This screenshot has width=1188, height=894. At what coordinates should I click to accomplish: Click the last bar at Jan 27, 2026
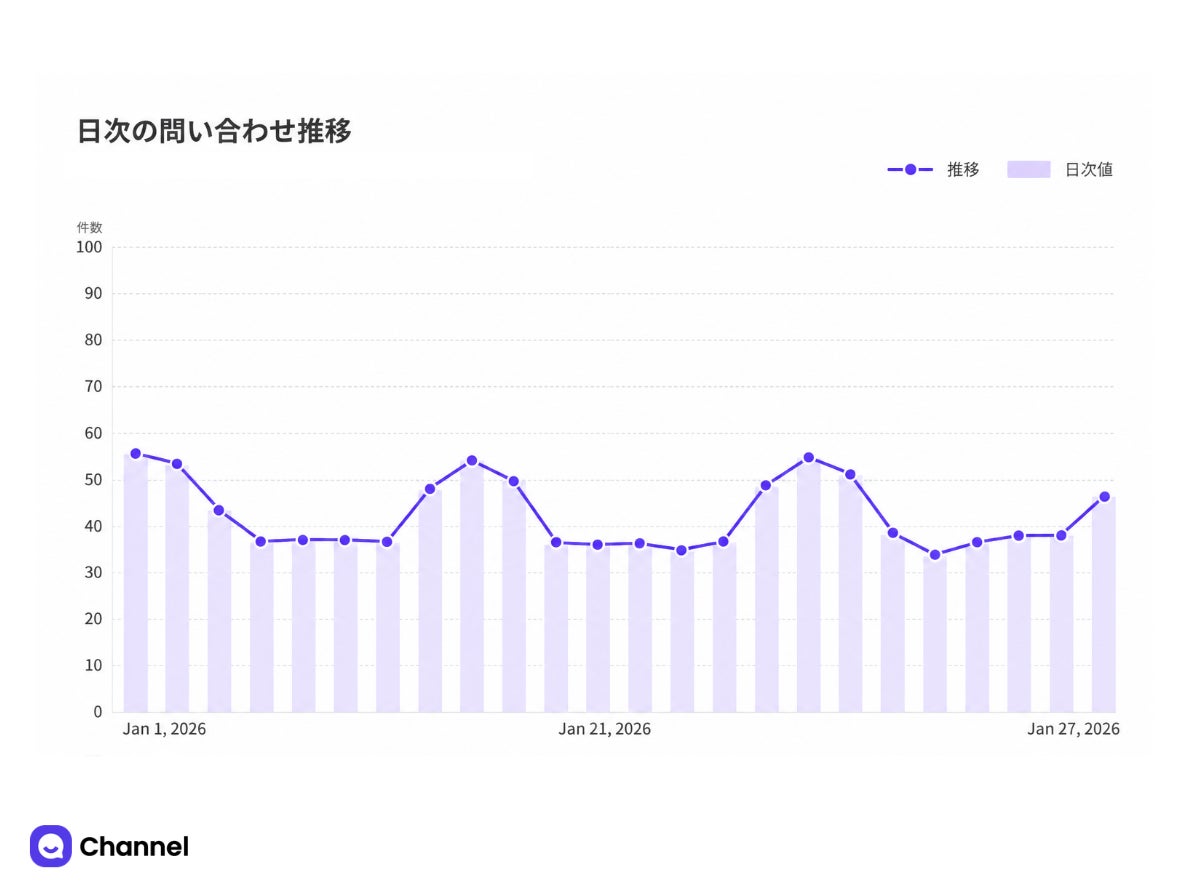click(1104, 605)
